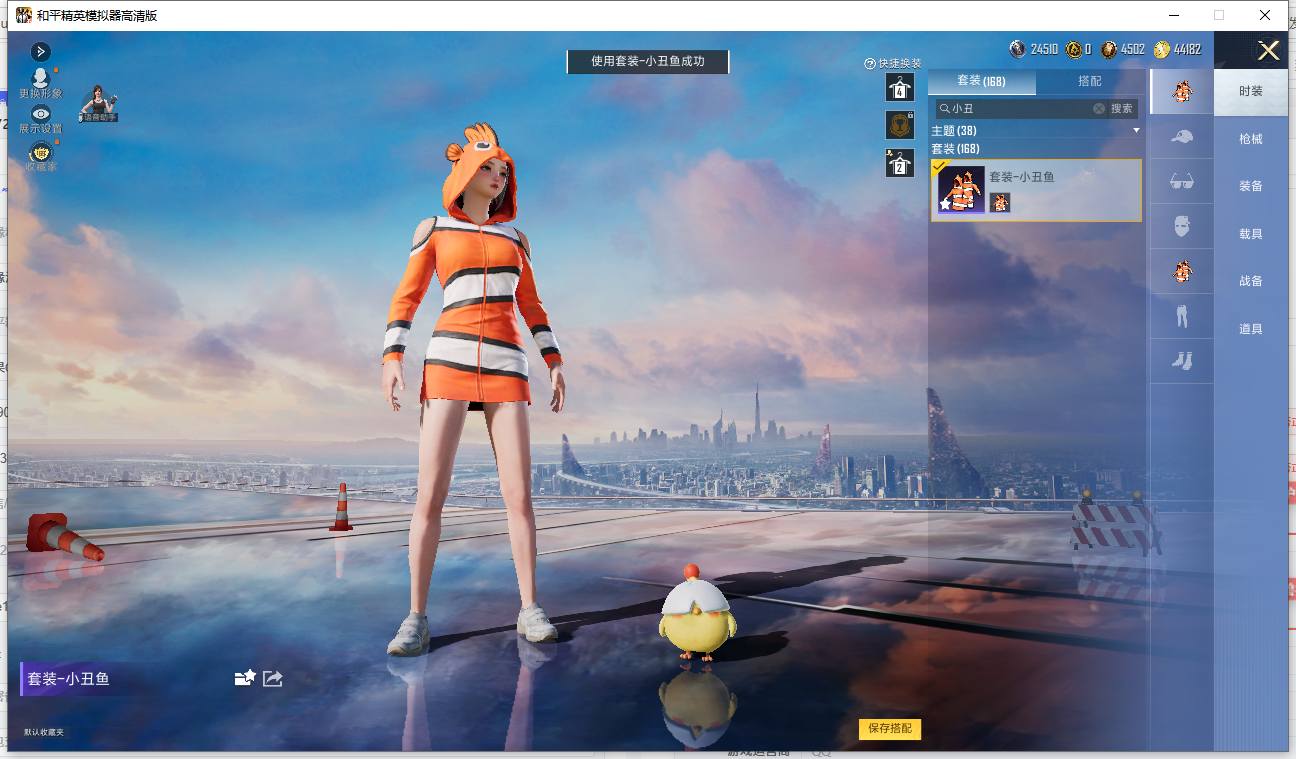Open the 战备 tab
This screenshot has width=1296, height=759.
(x=1251, y=281)
